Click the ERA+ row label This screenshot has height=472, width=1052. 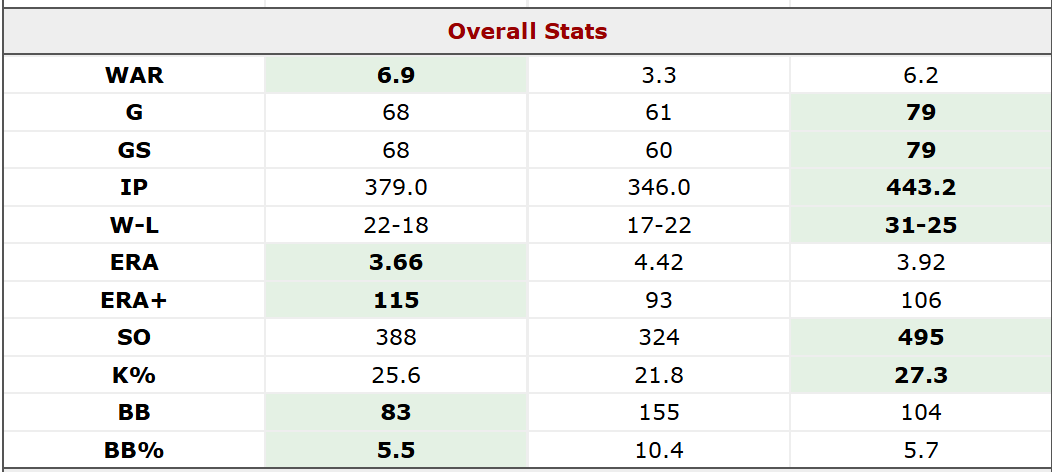133,300
